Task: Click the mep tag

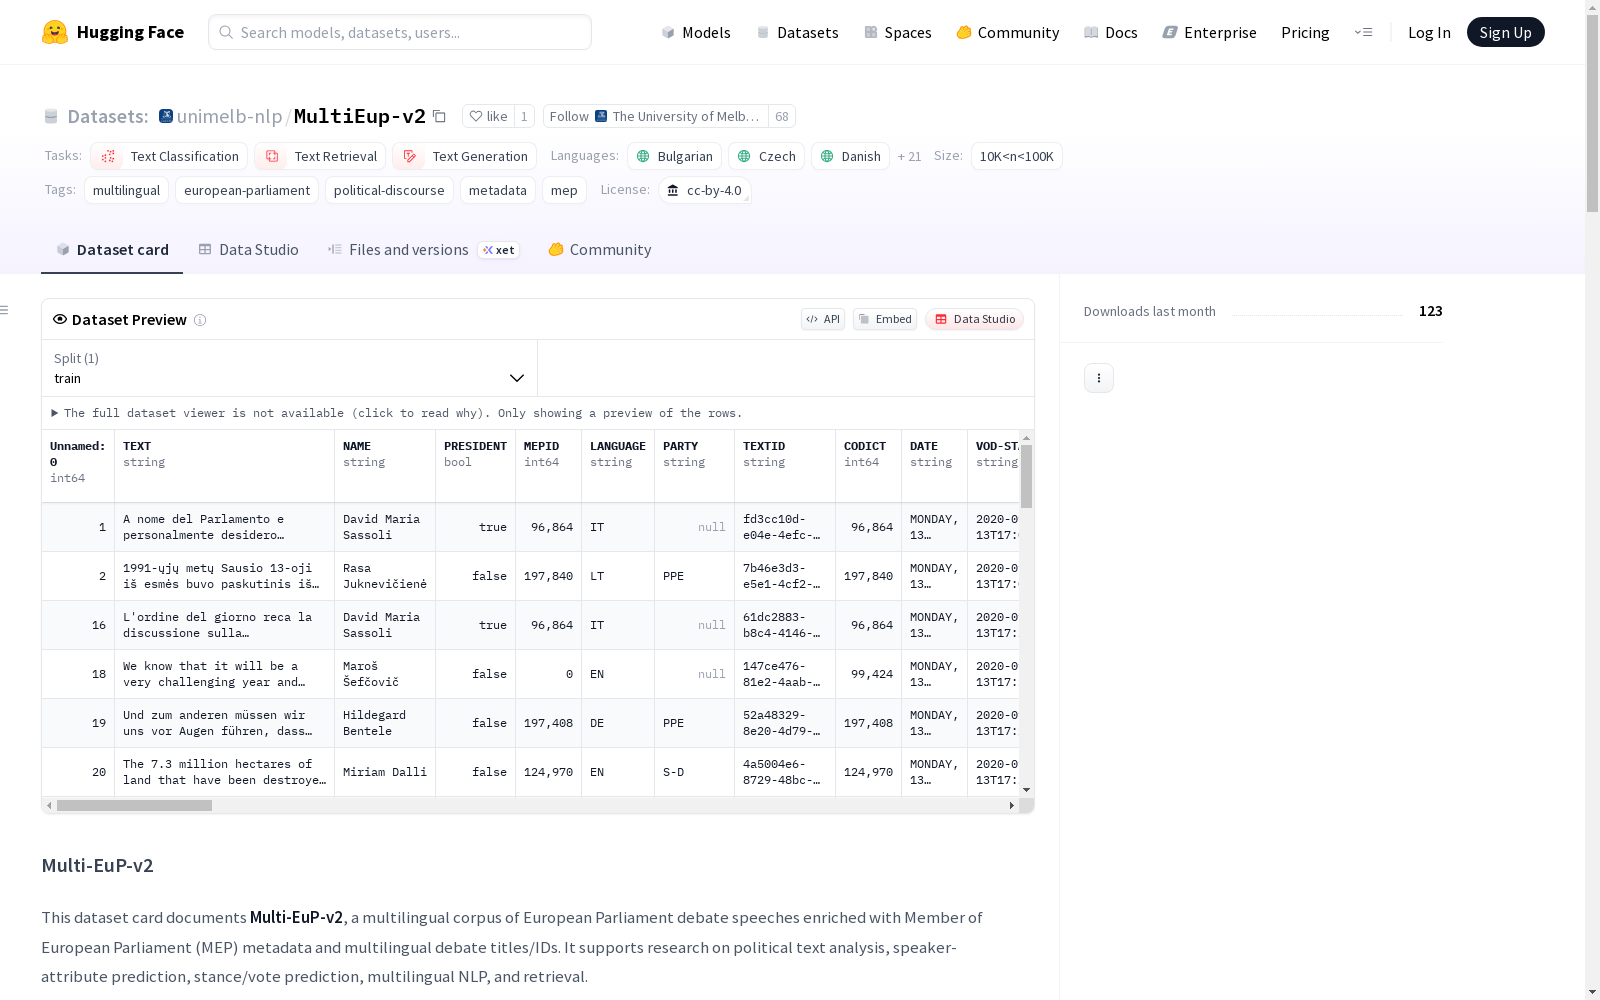Action: [x=564, y=190]
